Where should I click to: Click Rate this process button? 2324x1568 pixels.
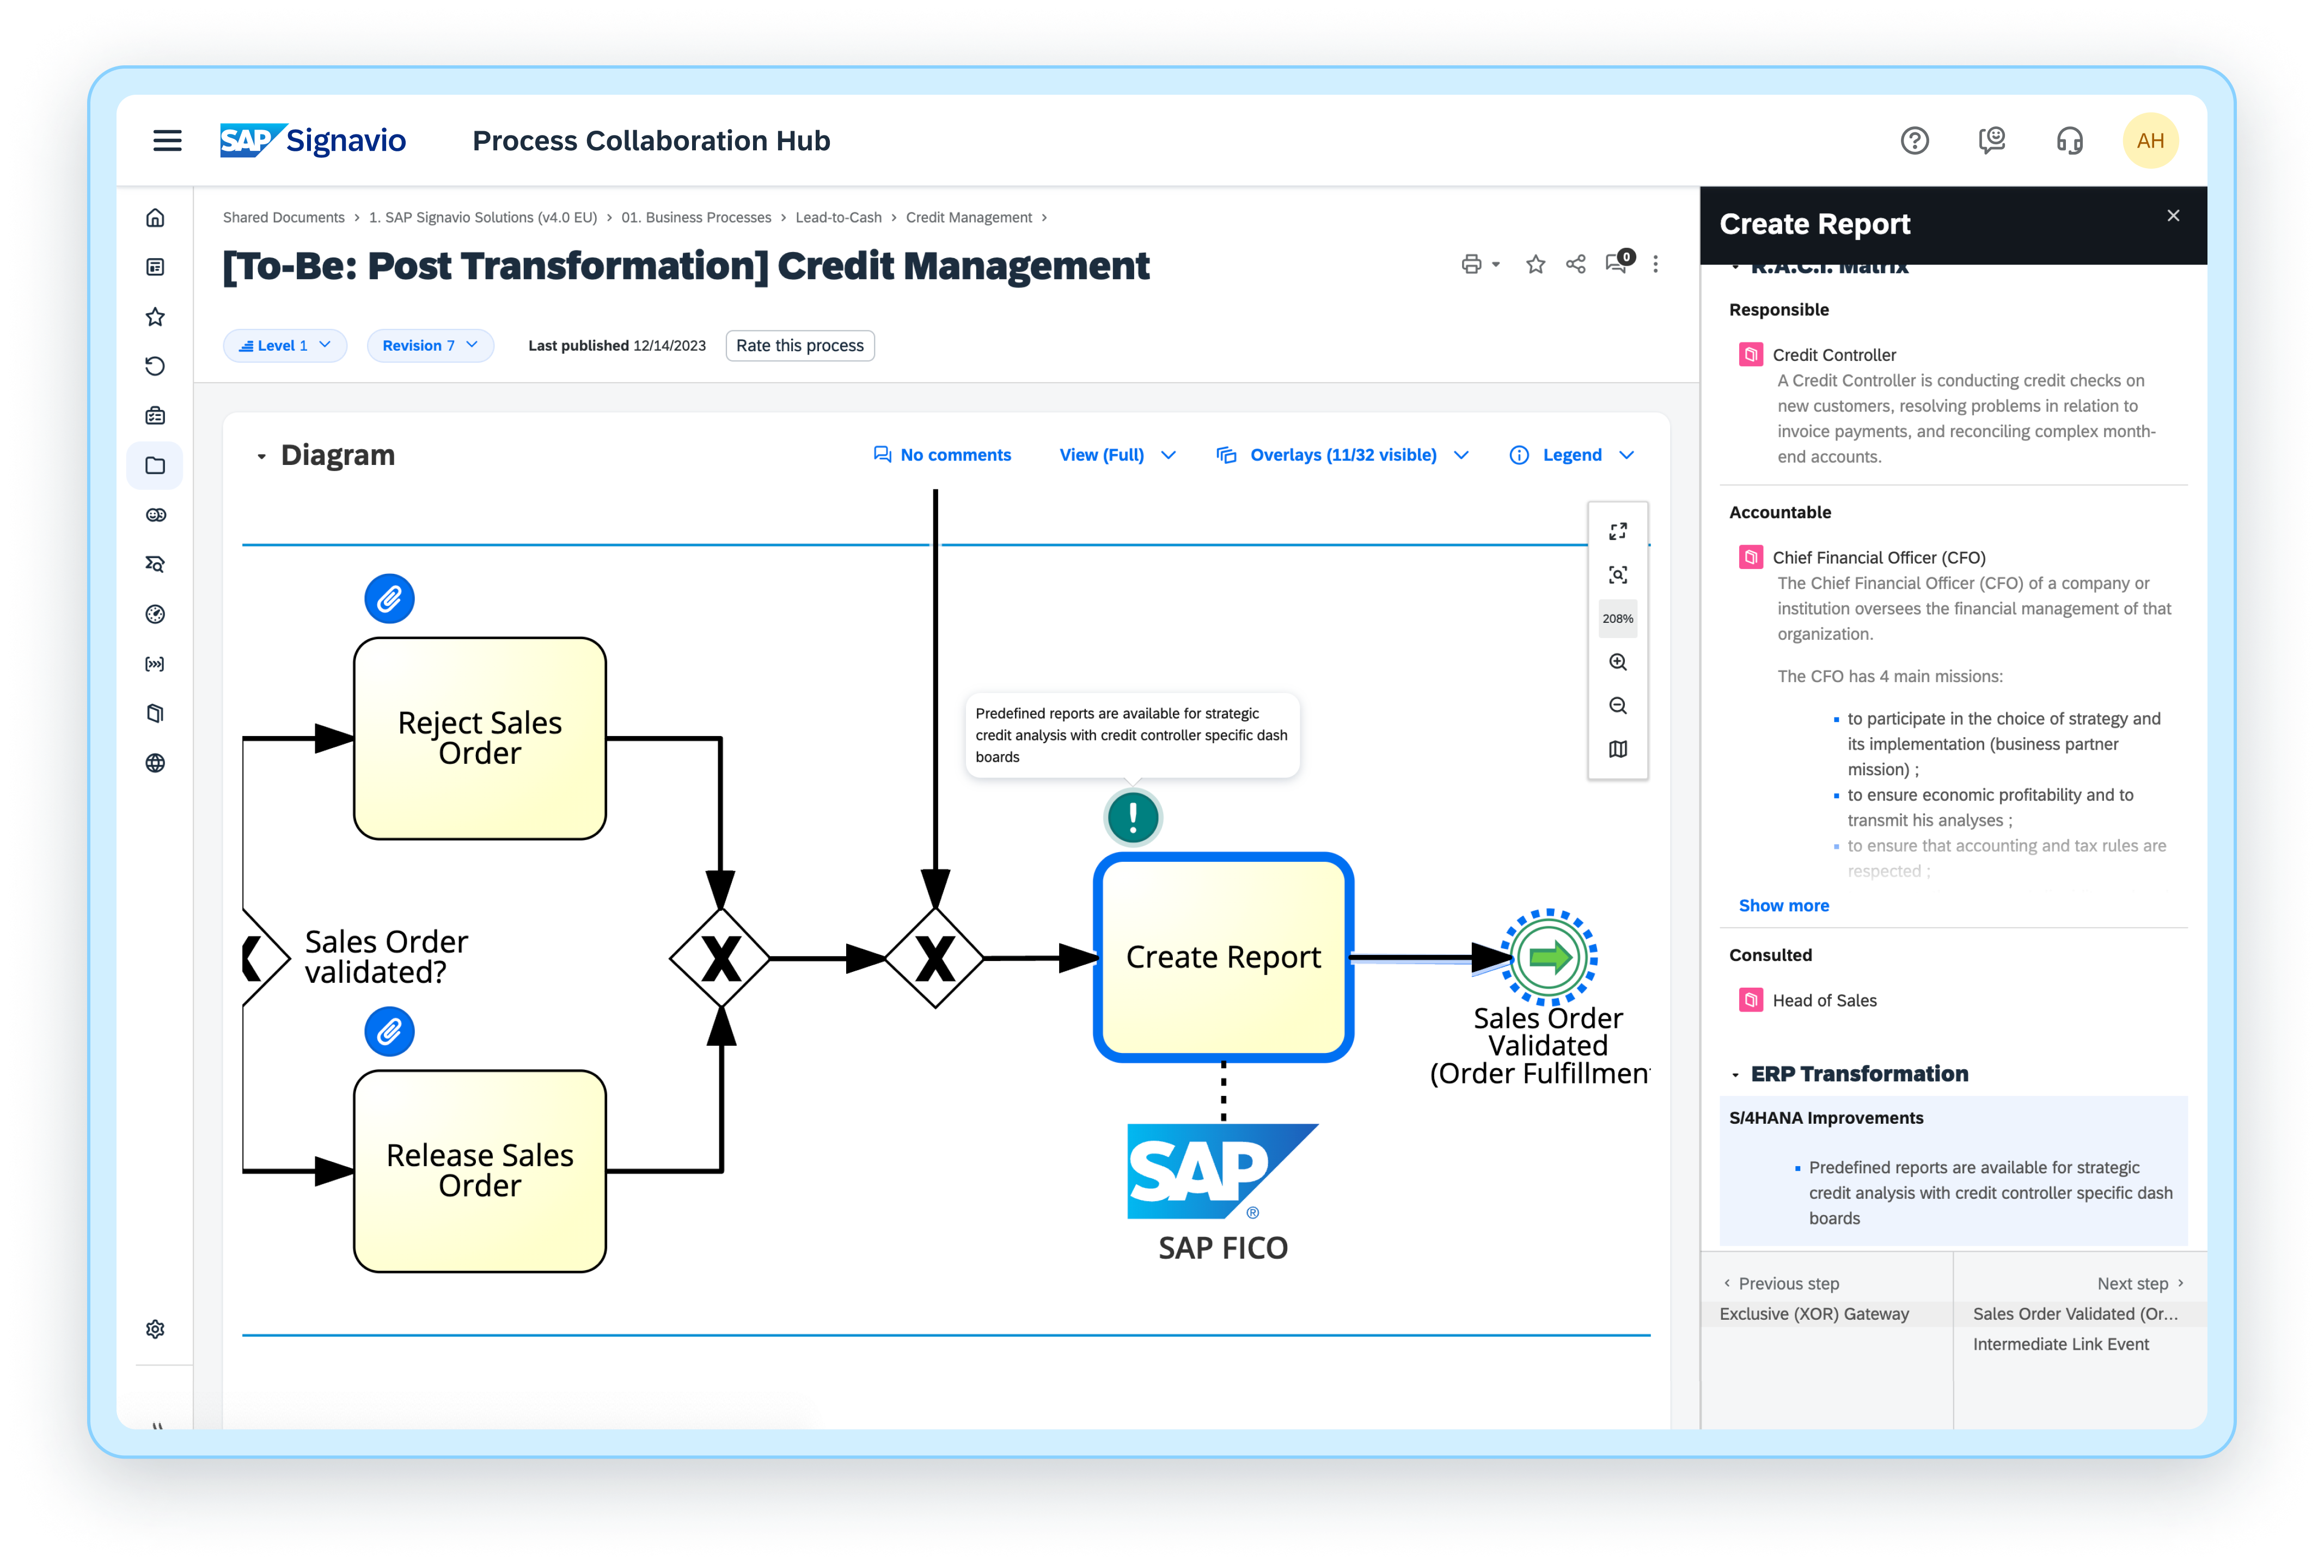click(x=799, y=346)
